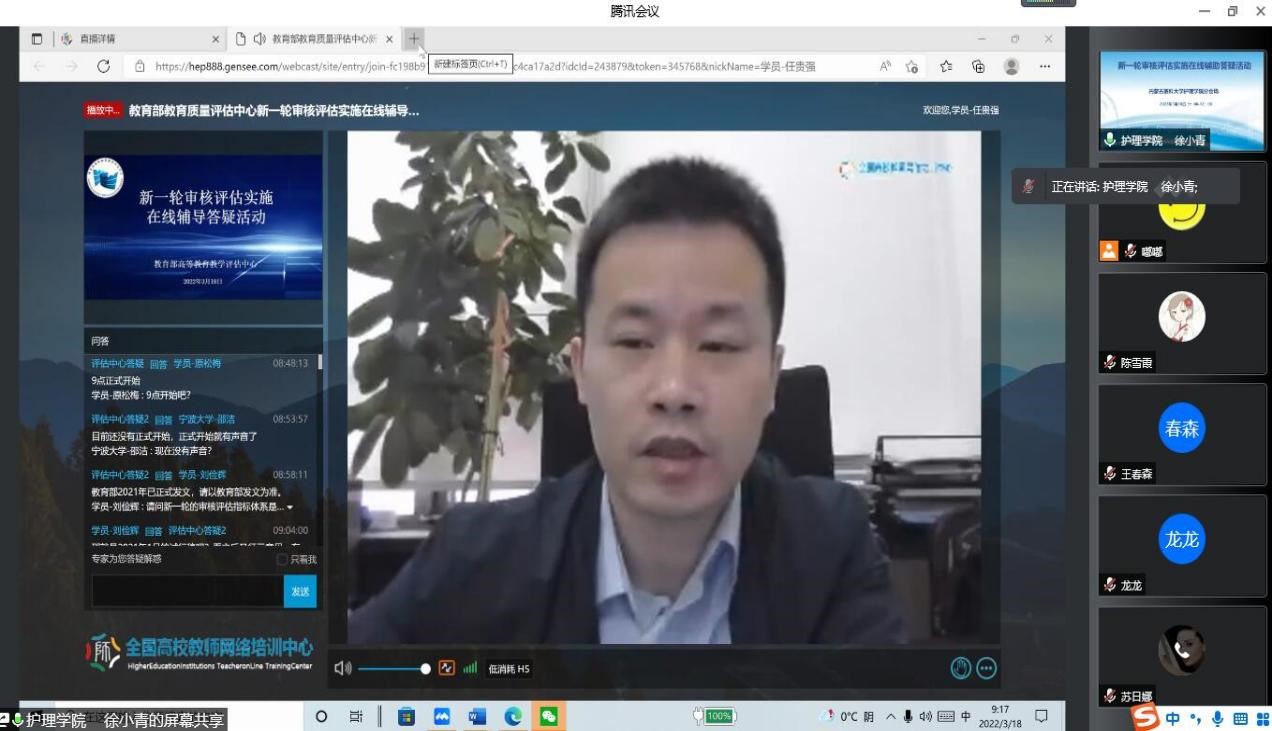The height and width of the screenshot is (731, 1272).
Task: Click the raise hand icon in player
Action: click(x=960, y=668)
